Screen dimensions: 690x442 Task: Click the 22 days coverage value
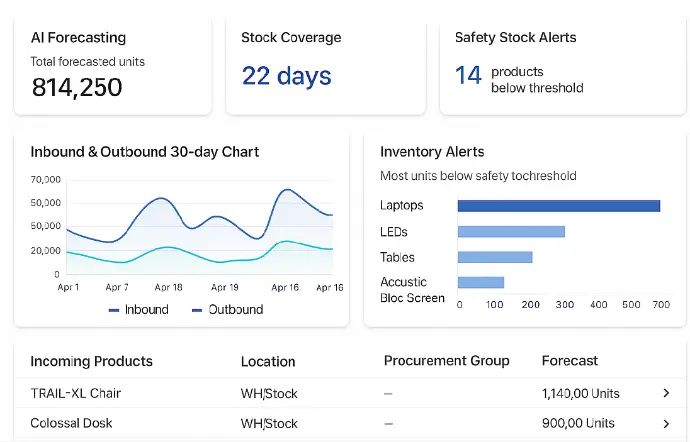pos(286,76)
